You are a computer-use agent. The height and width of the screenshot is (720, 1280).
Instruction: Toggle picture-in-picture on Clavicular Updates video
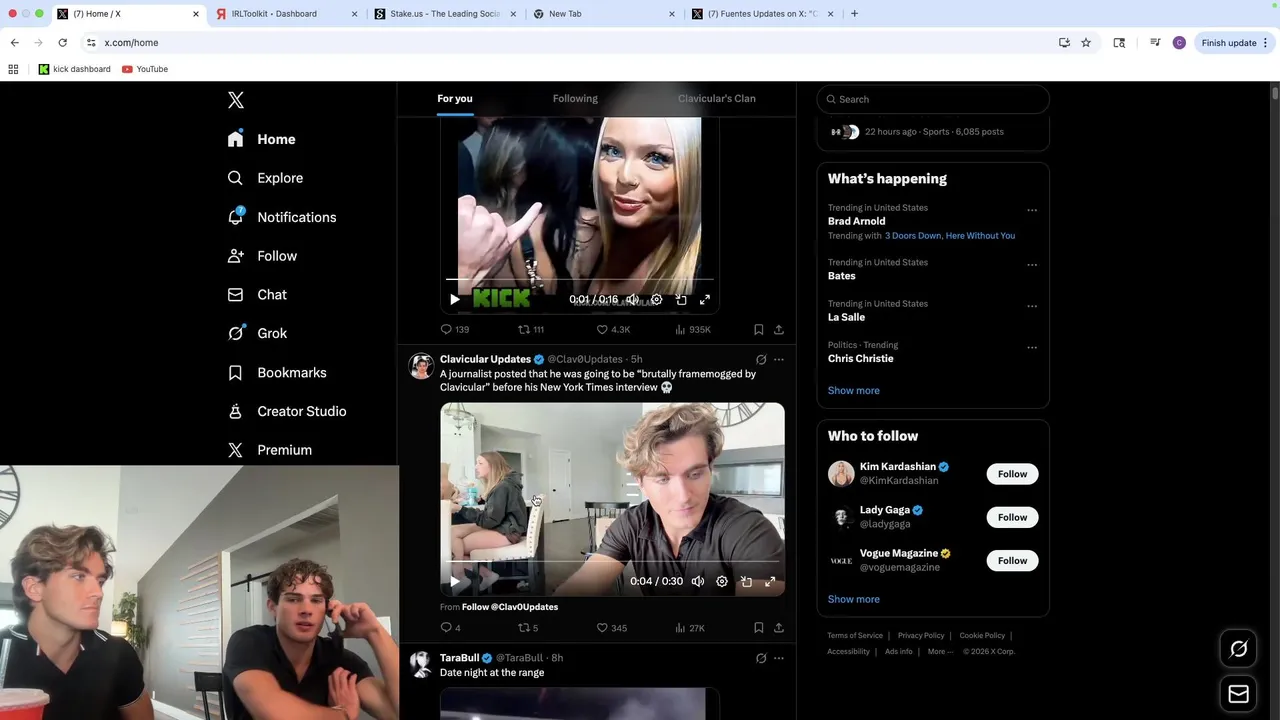(746, 581)
